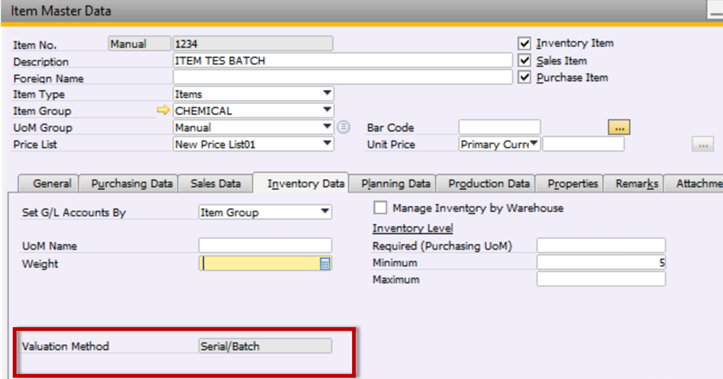Open the Item No. Manual series dropdown
Image resolution: width=723 pixels, height=379 pixels.
(x=139, y=44)
